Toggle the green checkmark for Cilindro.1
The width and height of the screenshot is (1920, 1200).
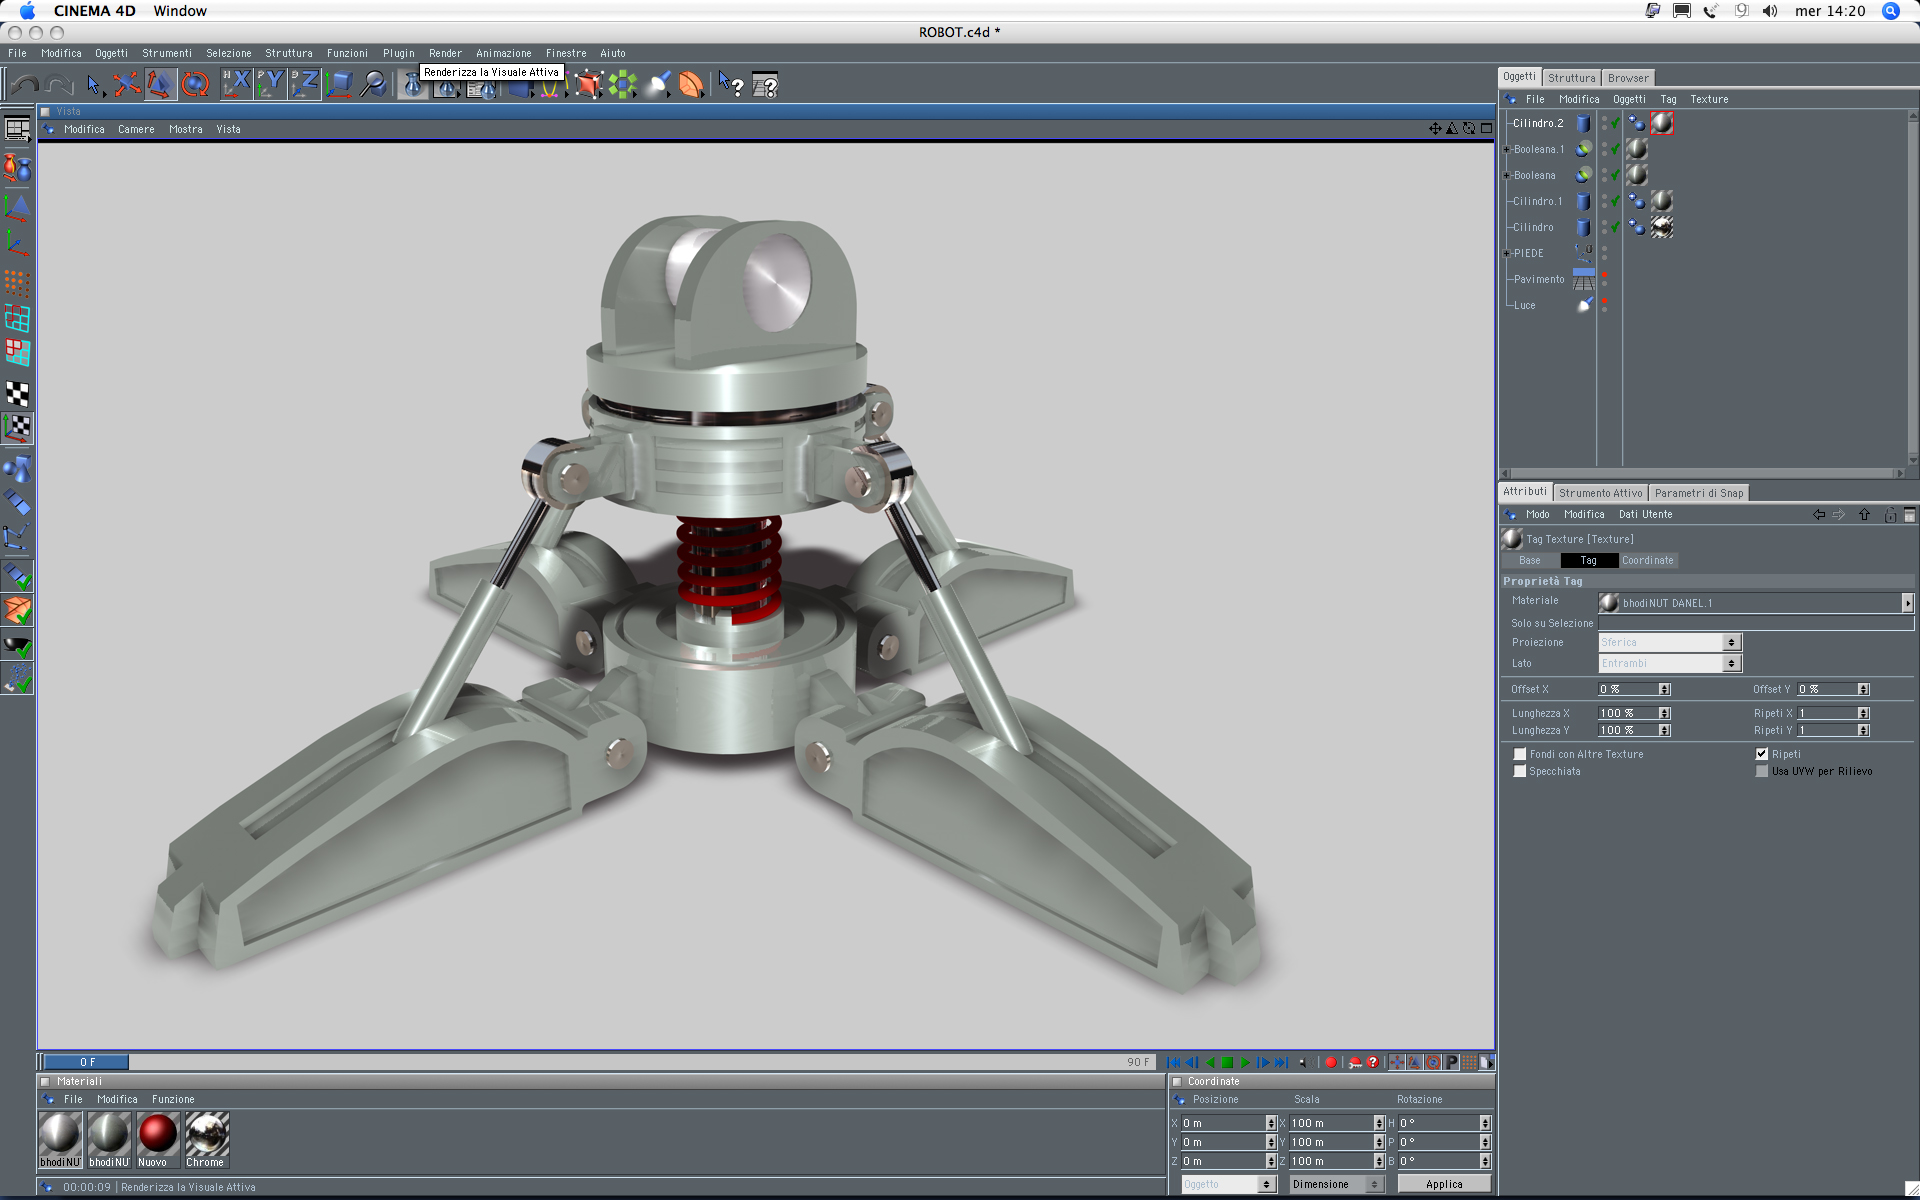(1615, 201)
